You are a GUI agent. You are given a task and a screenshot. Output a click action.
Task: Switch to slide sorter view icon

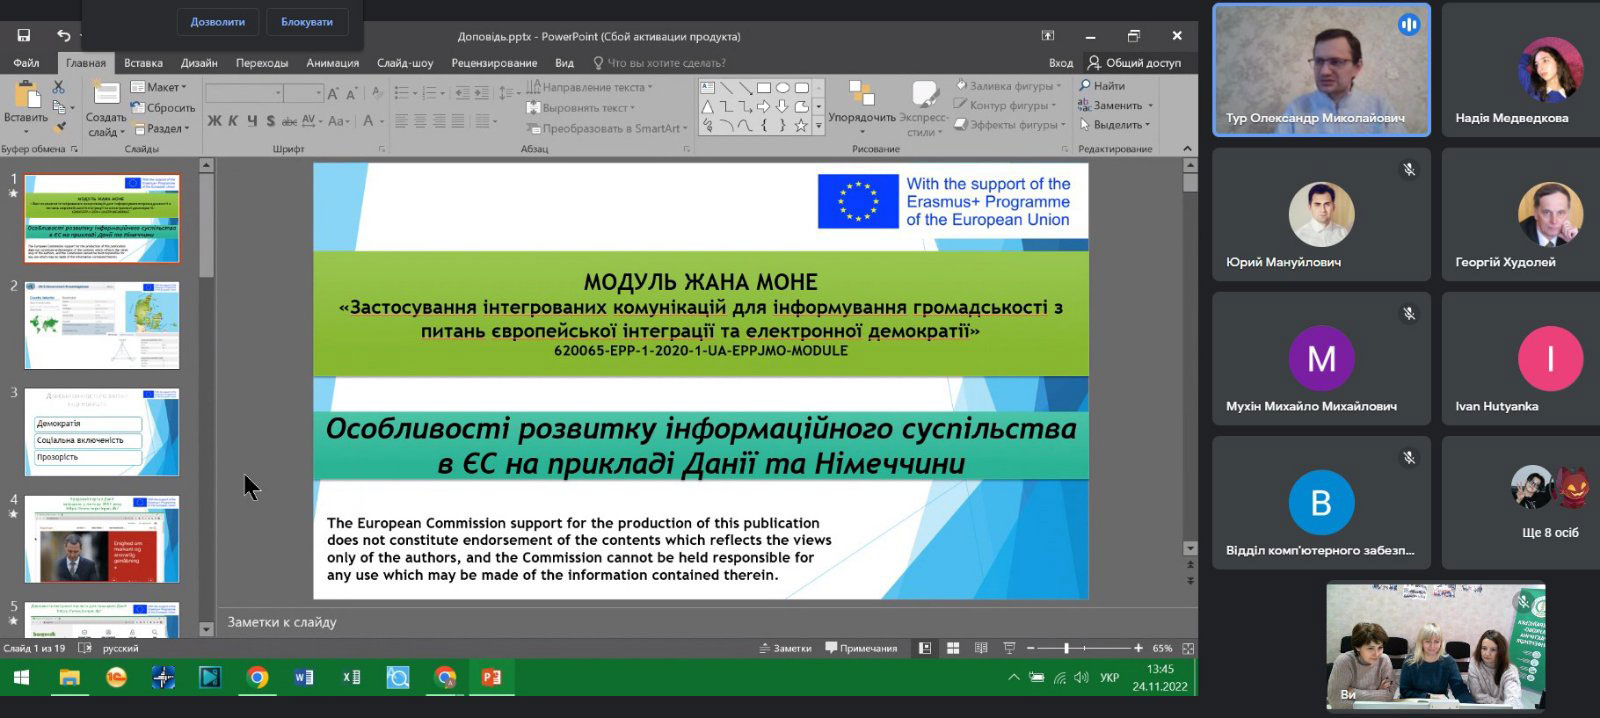953,648
